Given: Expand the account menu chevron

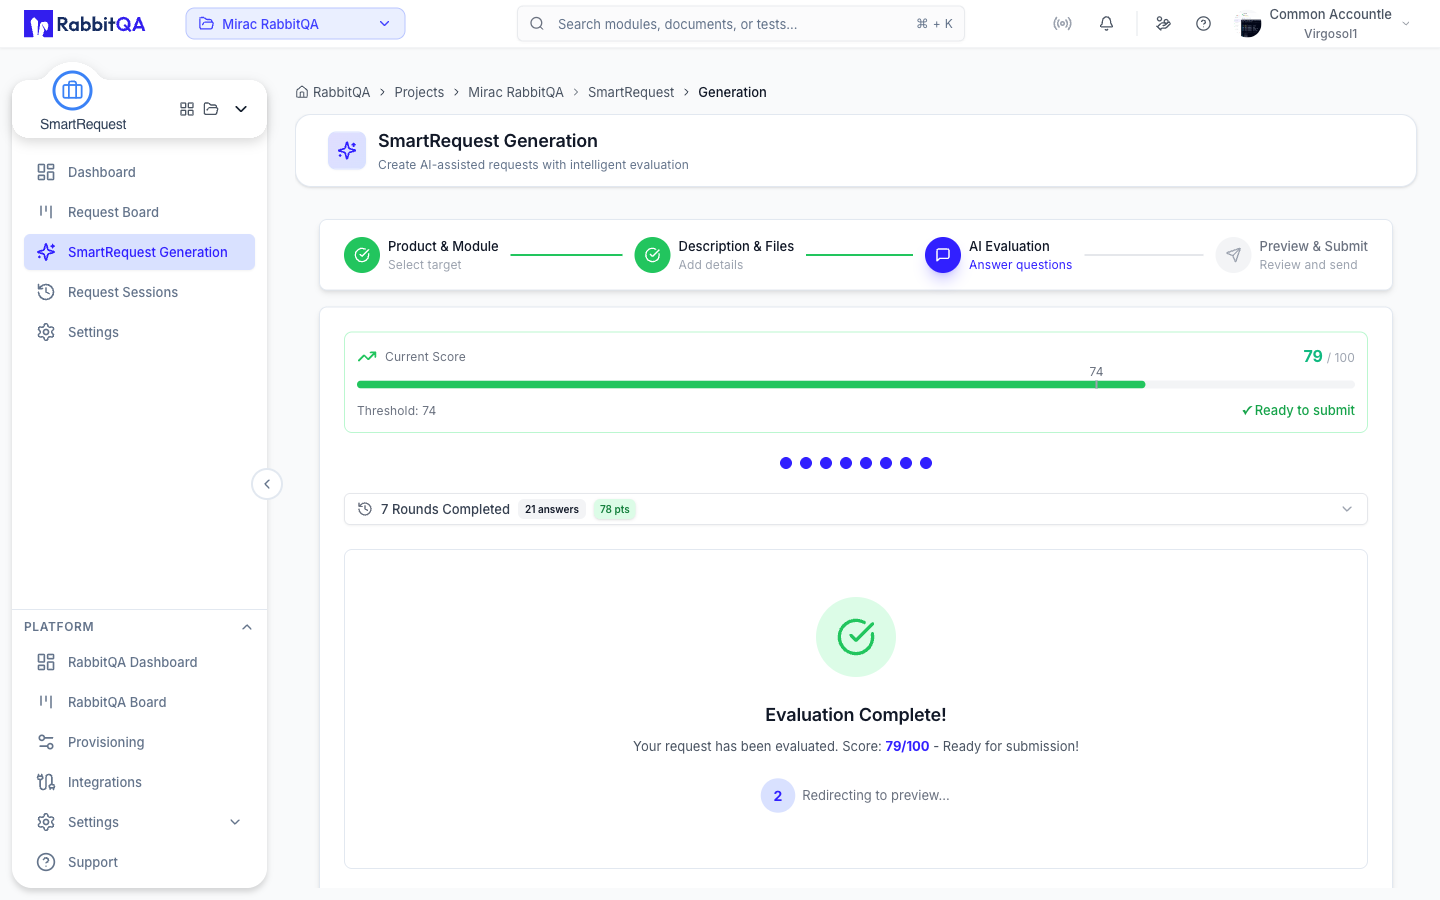Looking at the screenshot, I should [x=1406, y=24].
